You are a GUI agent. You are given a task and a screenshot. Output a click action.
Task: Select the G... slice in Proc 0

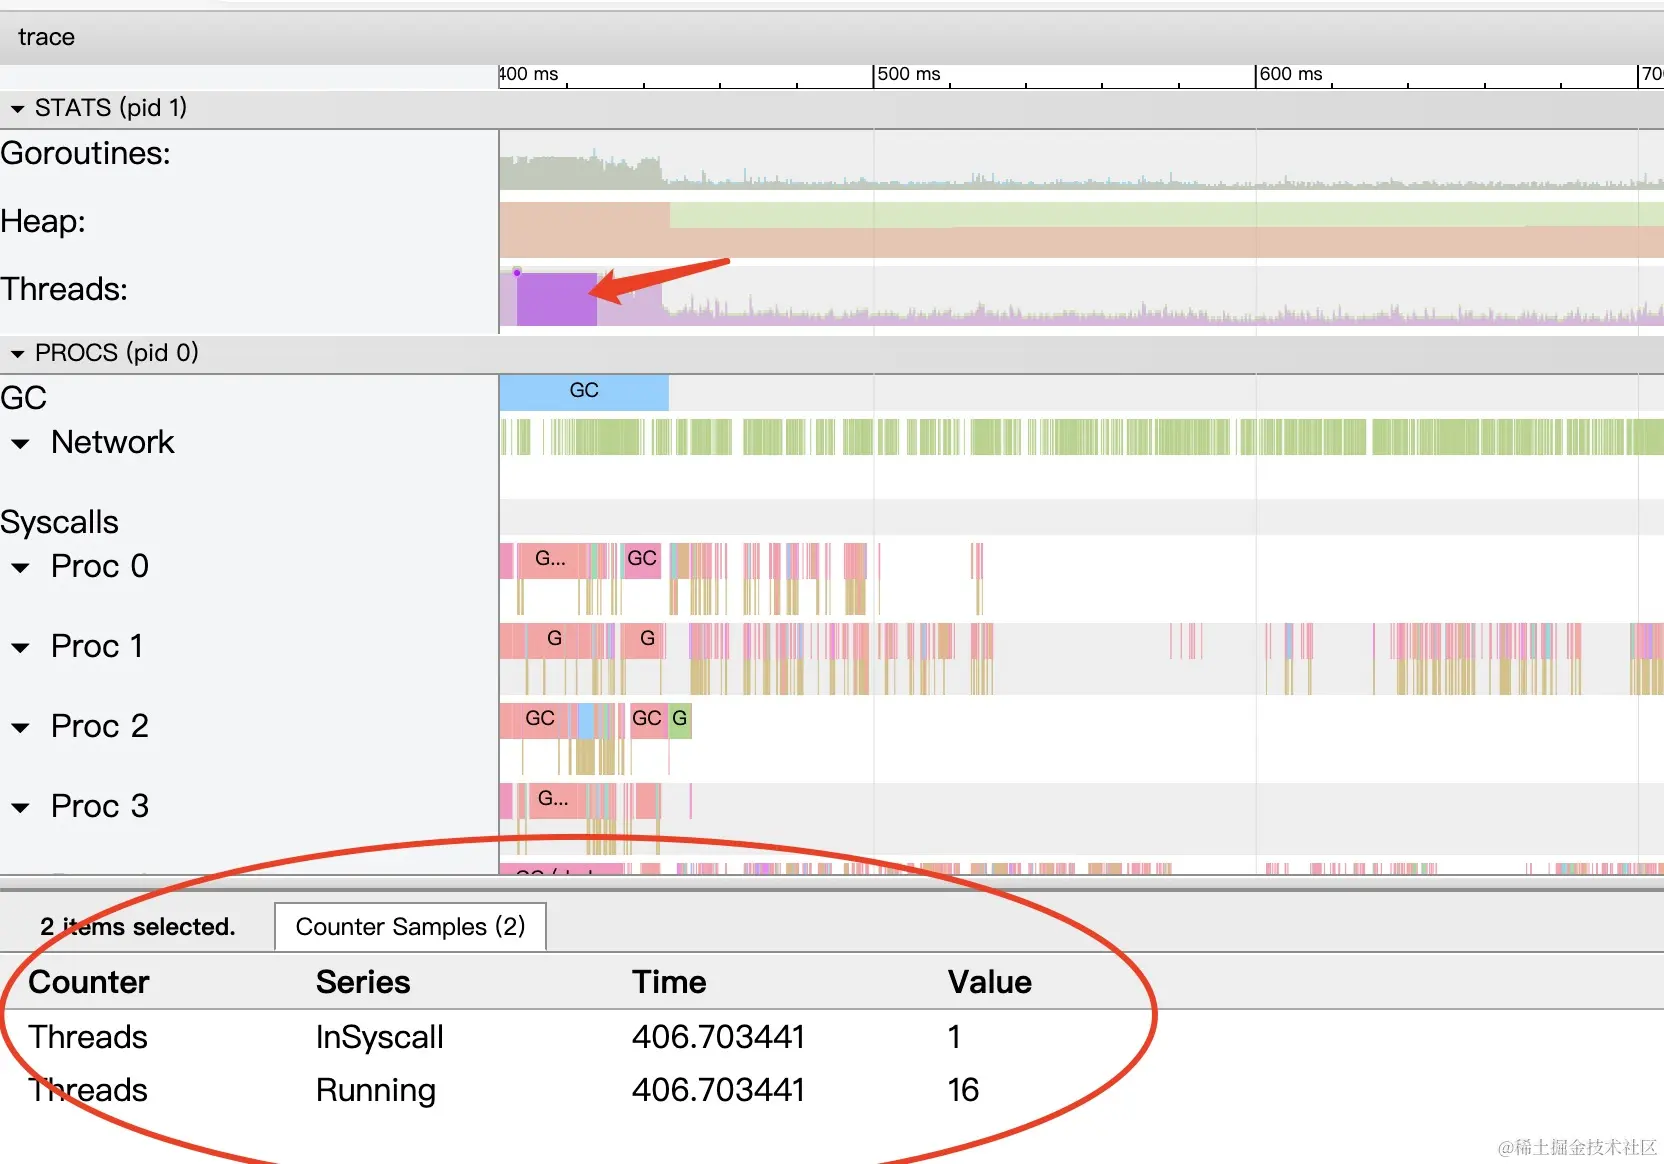(x=550, y=559)
